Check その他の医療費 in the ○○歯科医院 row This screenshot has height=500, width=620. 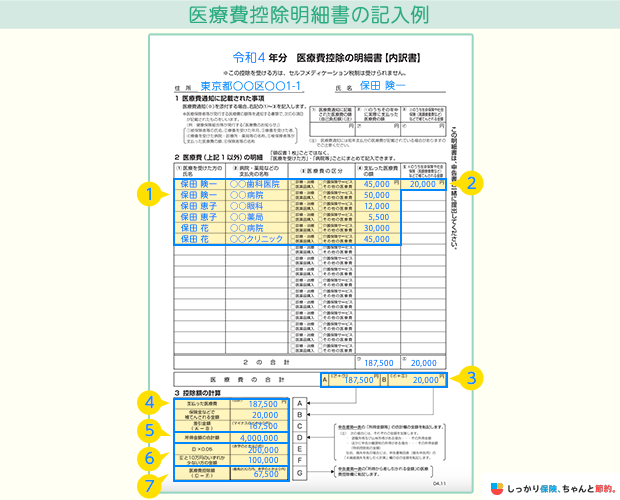321,187
